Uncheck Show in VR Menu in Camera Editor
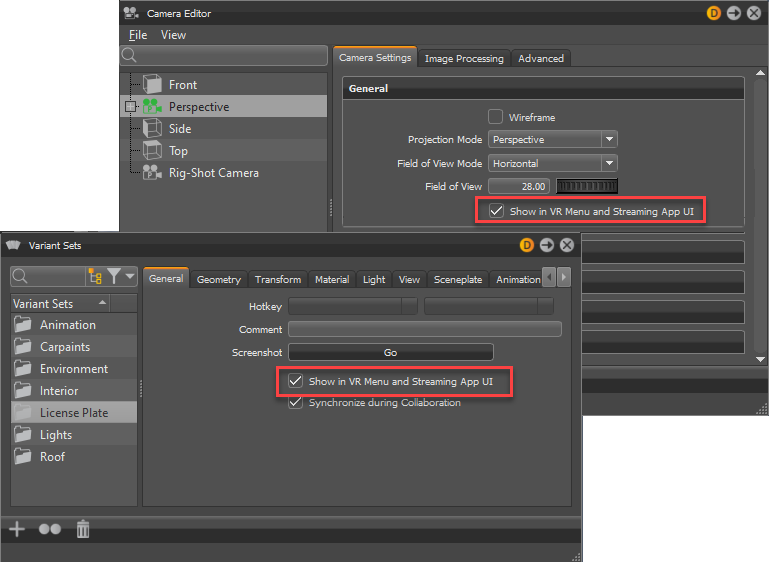Image resolution: width=769 pixels, height=562 pixels. [x=496, y=211]
